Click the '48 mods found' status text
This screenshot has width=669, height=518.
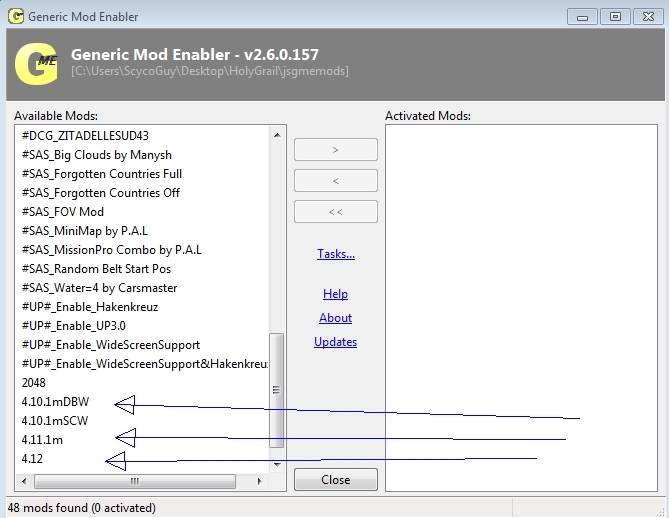coord(81,508)
